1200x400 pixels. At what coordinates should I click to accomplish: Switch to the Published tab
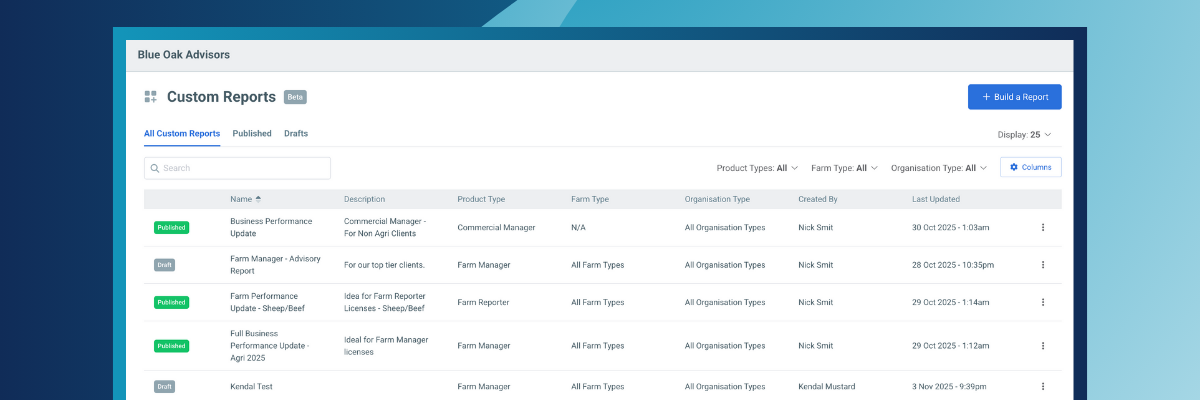click(252, 133)
